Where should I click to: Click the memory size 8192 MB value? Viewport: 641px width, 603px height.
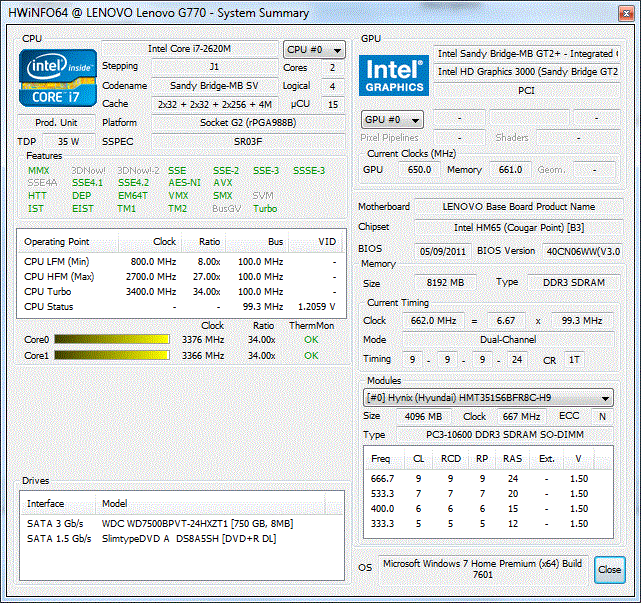tap(445, 283)
